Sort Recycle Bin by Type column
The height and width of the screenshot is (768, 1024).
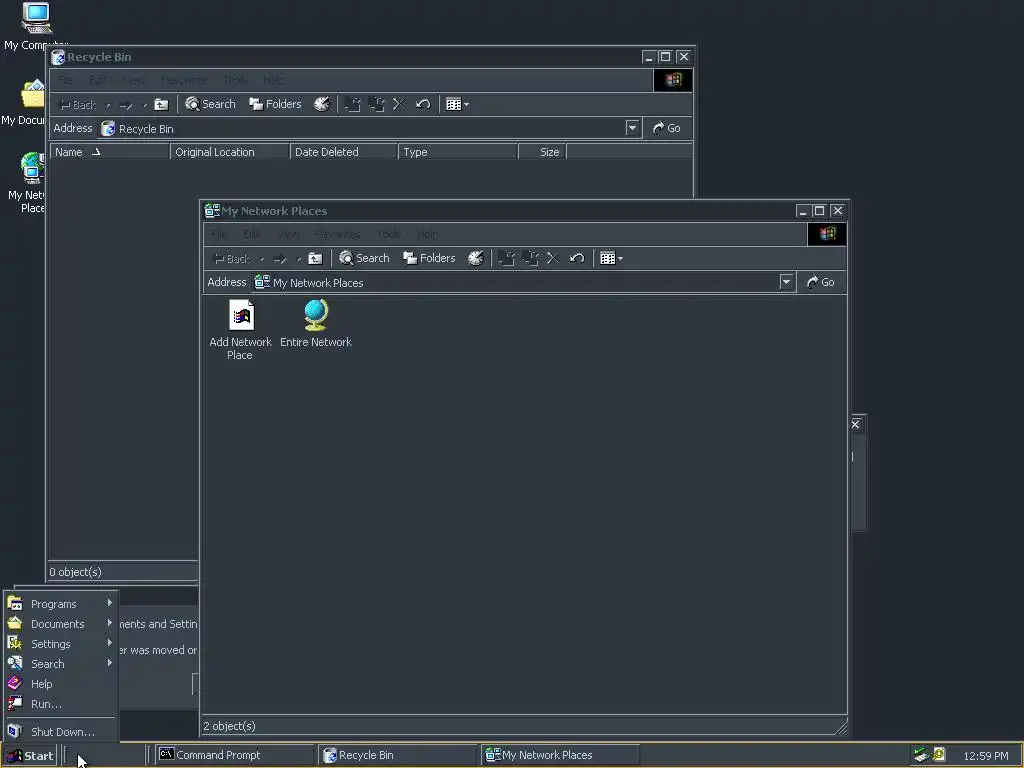pos(458,152)
